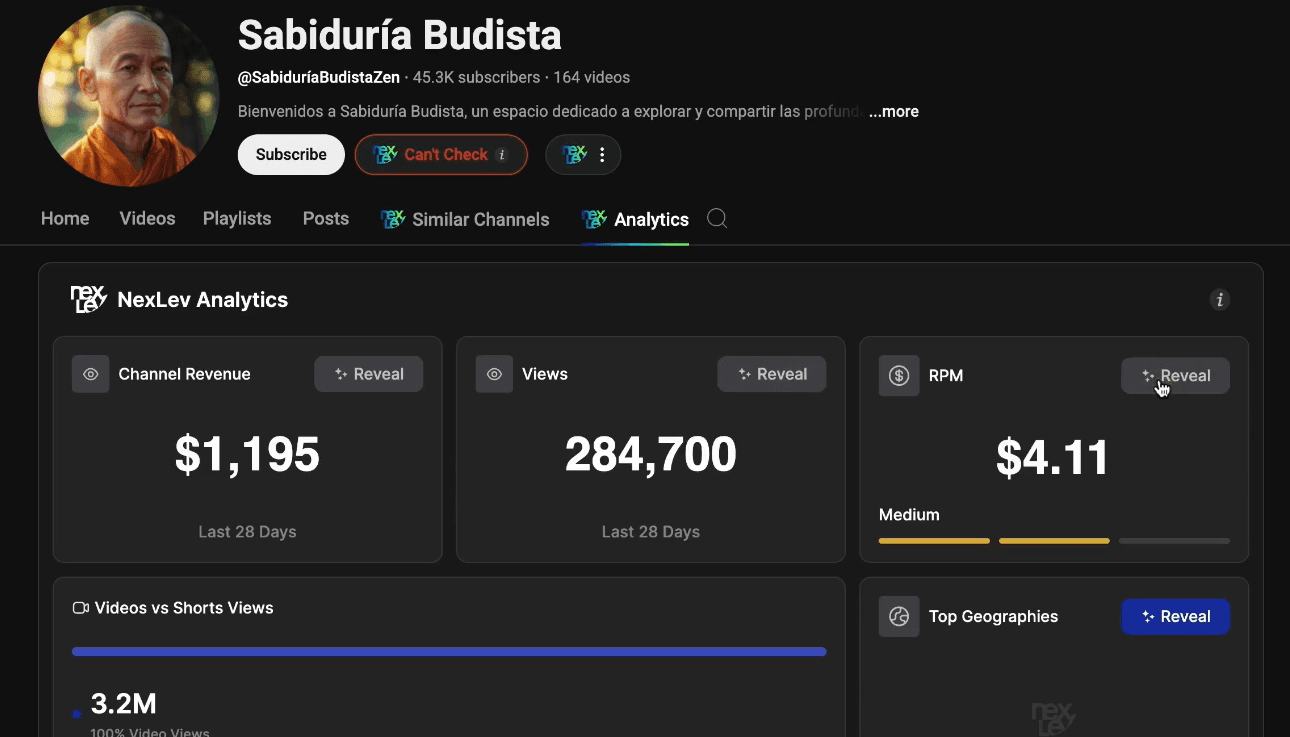The height and width of the screenshot is (737, 1290).
Task: Click the eye icon beside Channel Revenue
Action: [x=91, y=374]
